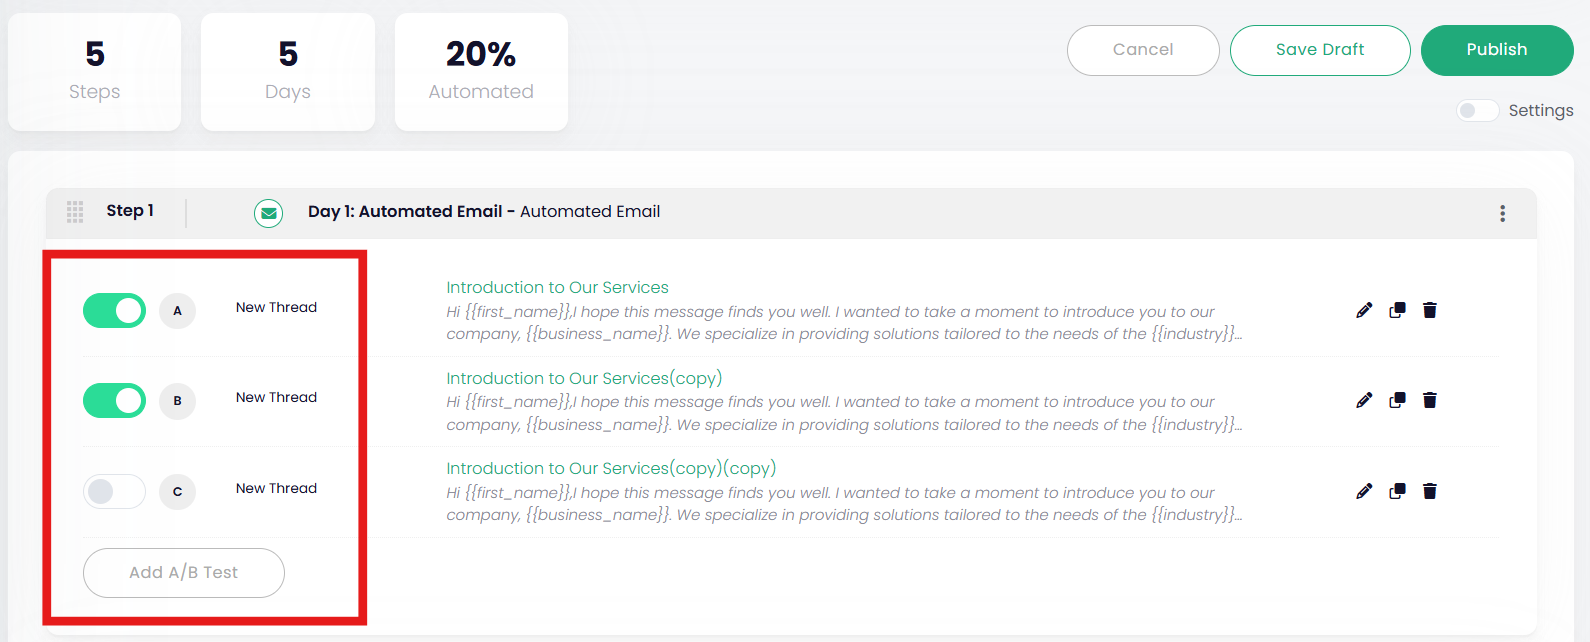Click Save Draft

(x=1319, y=50)
